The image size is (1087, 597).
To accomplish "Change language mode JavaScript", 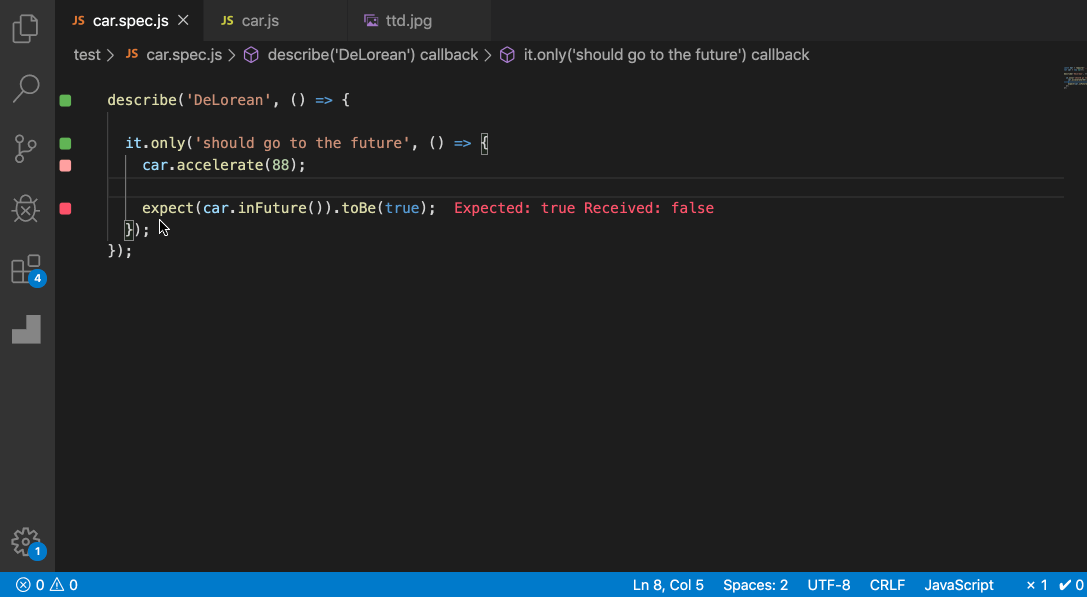I will [x=959, y=585].
